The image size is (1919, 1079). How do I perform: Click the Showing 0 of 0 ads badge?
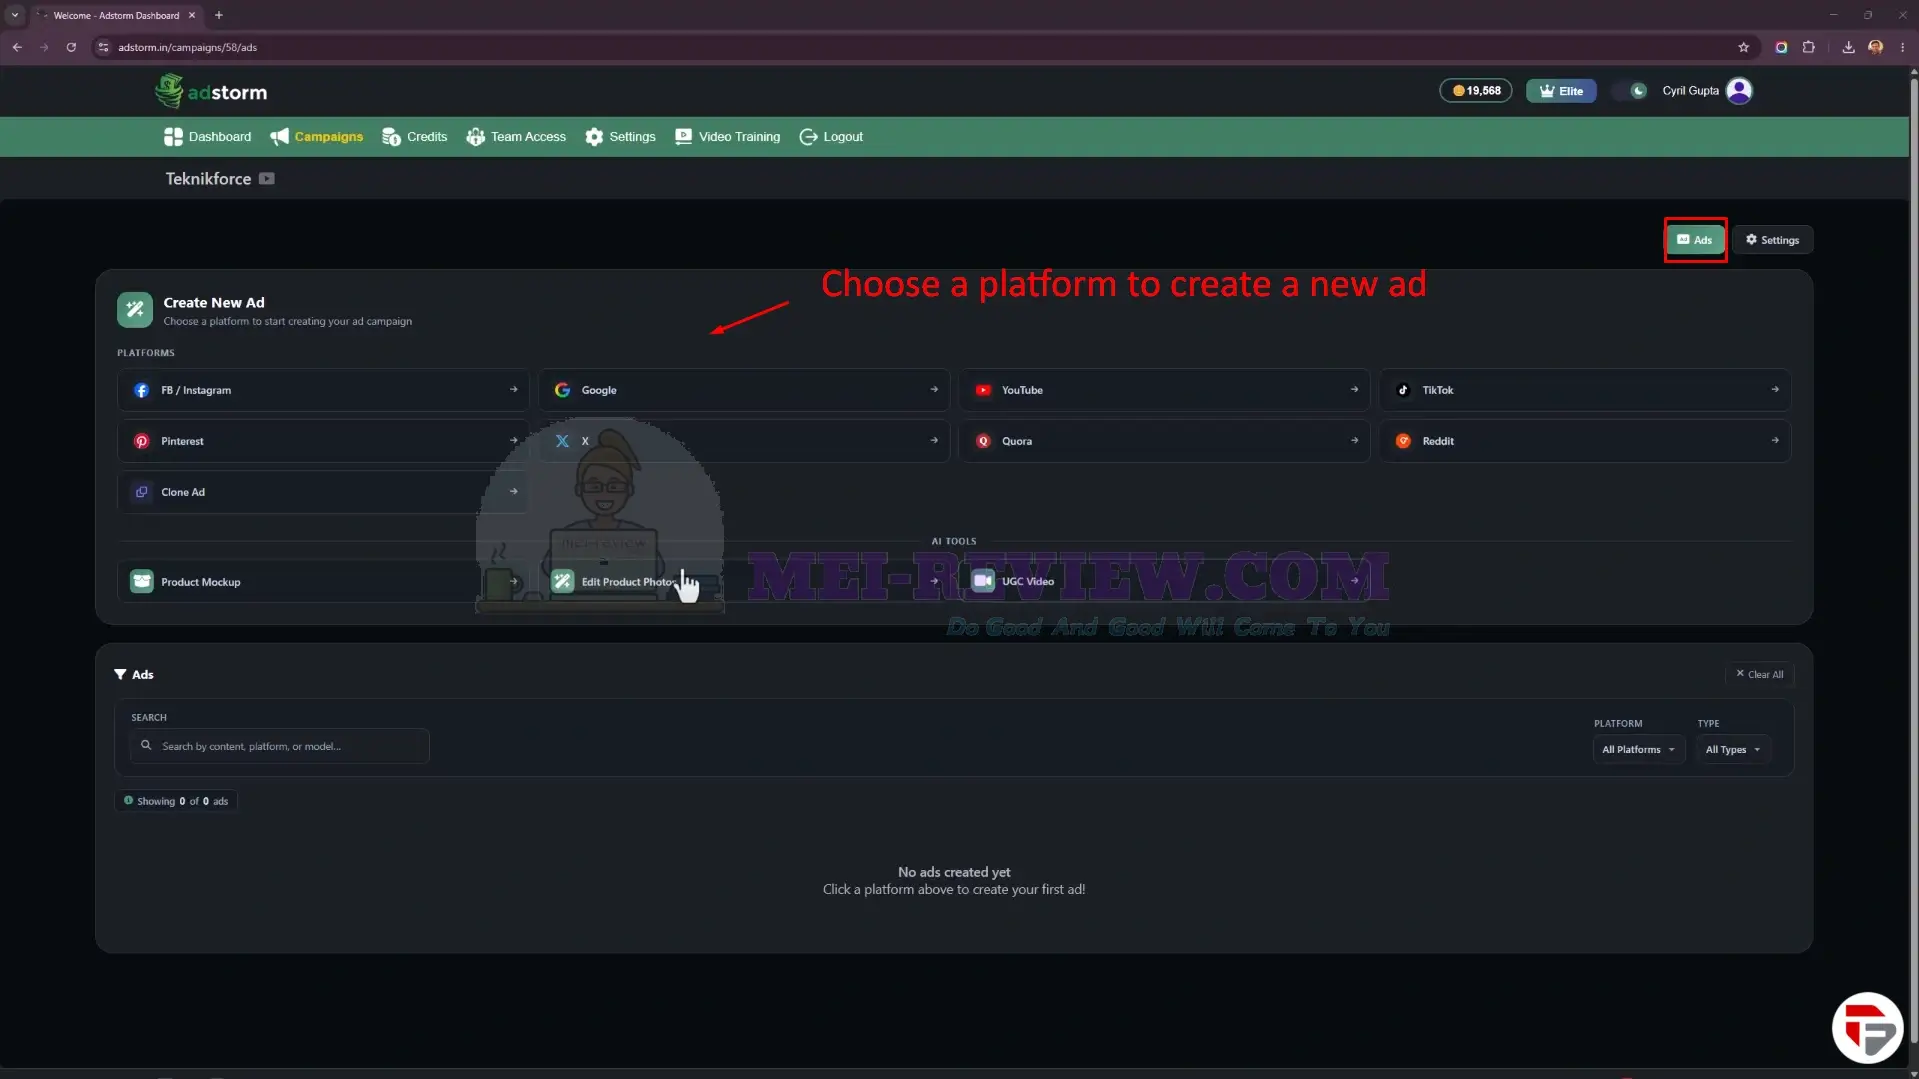point(176,802)
